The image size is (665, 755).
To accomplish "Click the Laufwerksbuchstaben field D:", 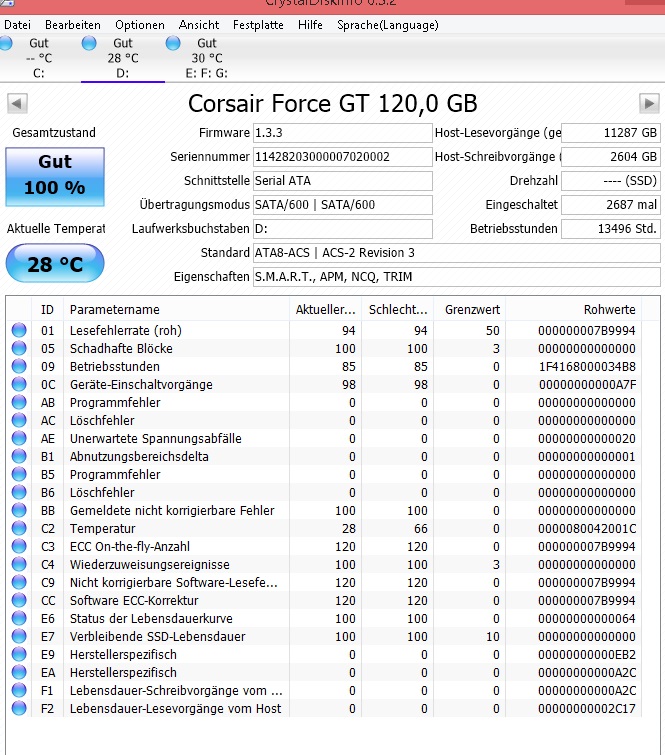I will (342, 229).
